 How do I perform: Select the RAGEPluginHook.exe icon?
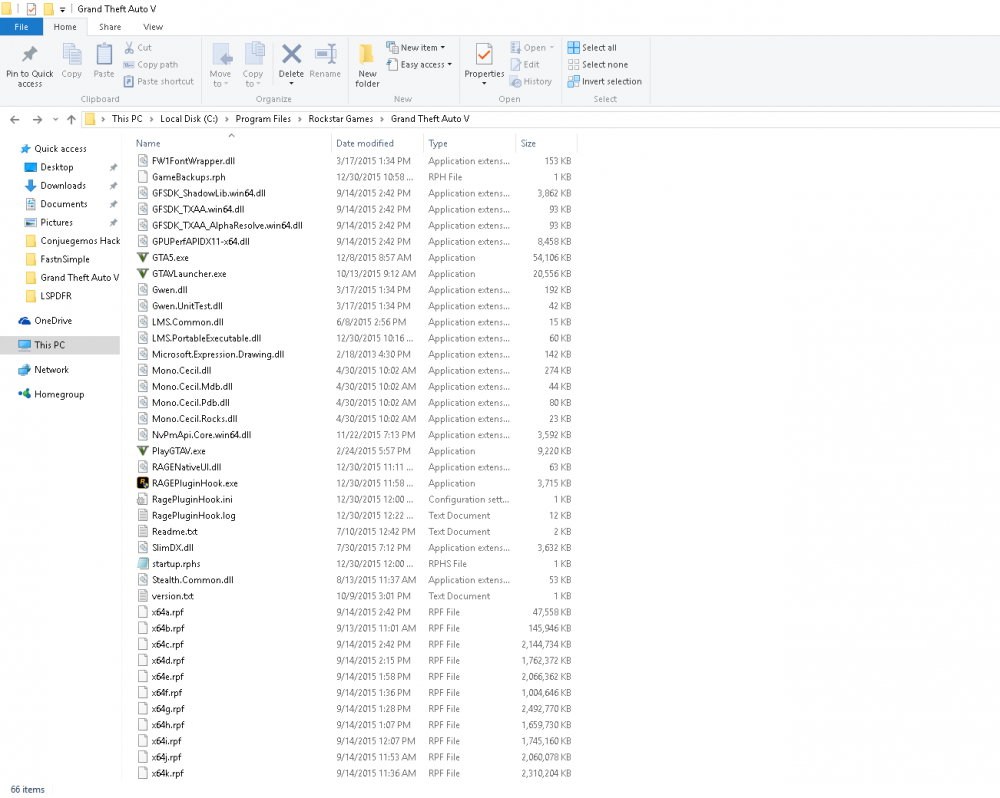[143, 483]
